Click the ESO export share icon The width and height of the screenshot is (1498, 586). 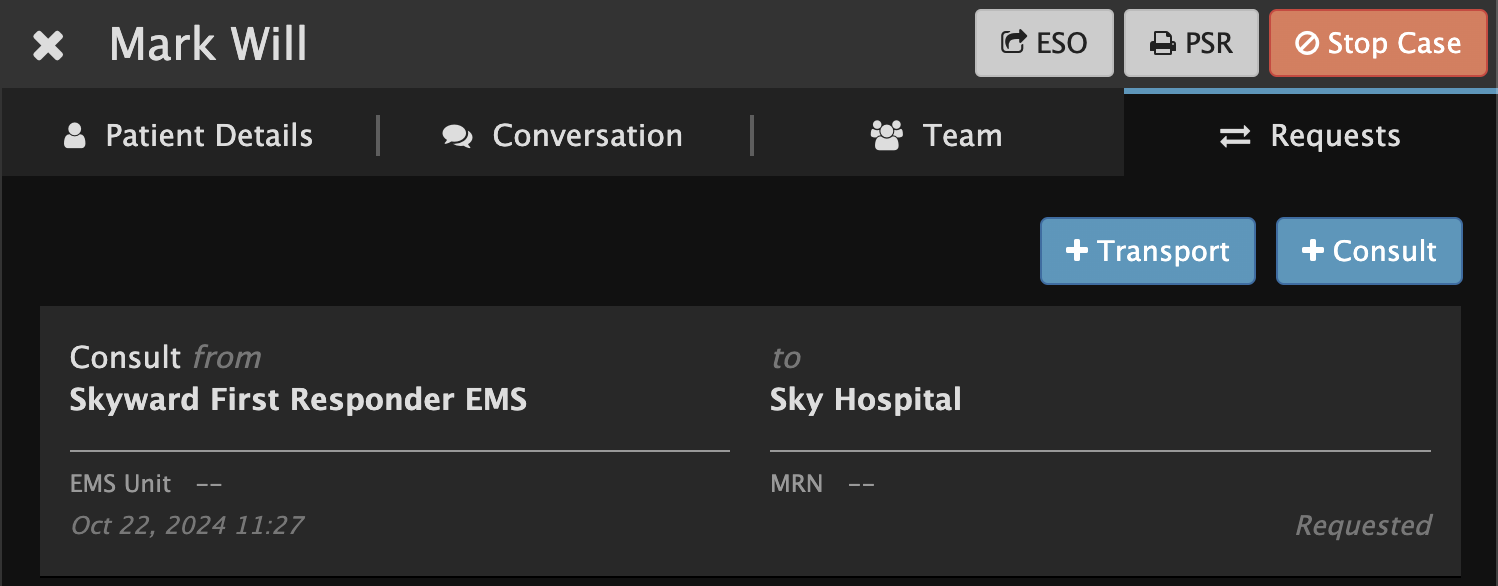pyautogui.click(x=1014, y=43)
